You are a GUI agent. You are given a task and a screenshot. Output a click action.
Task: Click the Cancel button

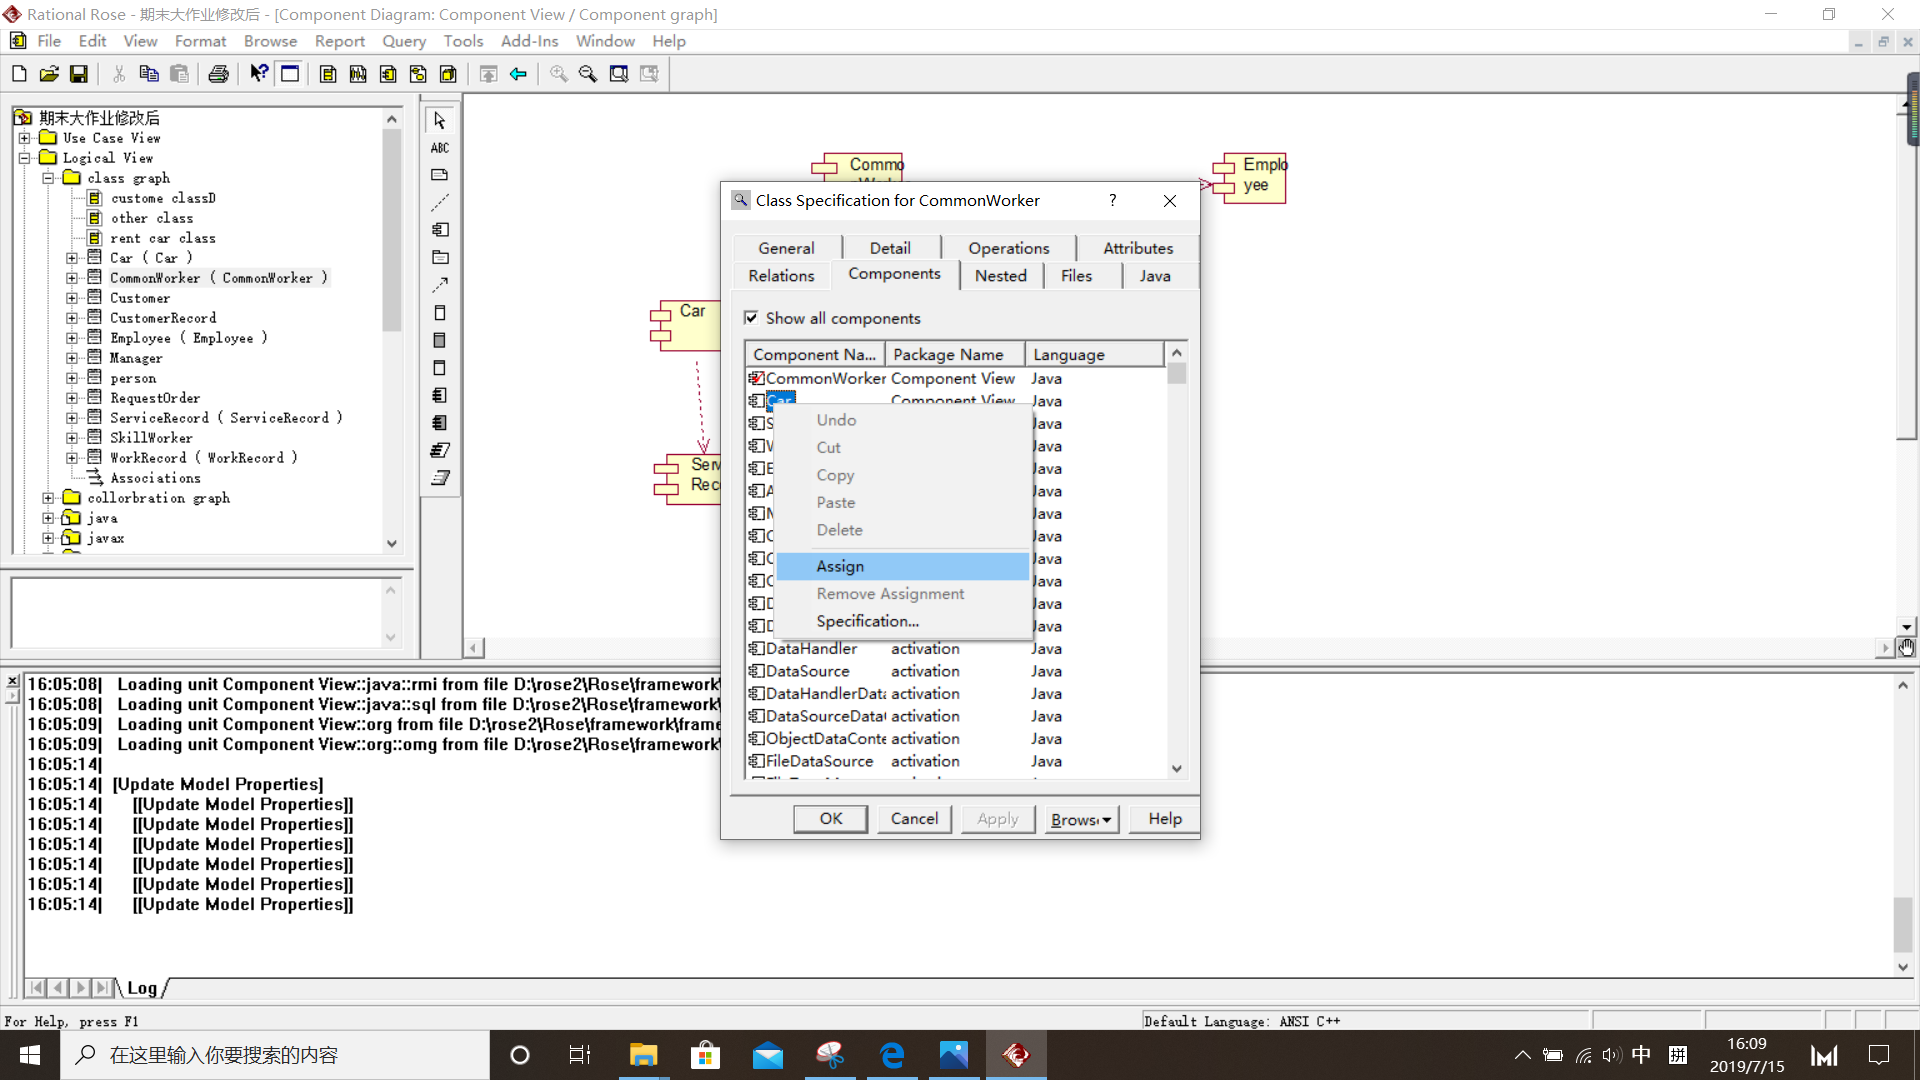[914, 819]
